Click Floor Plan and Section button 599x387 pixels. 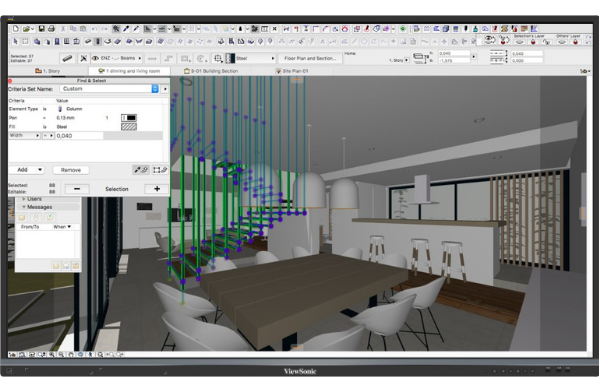310,58
